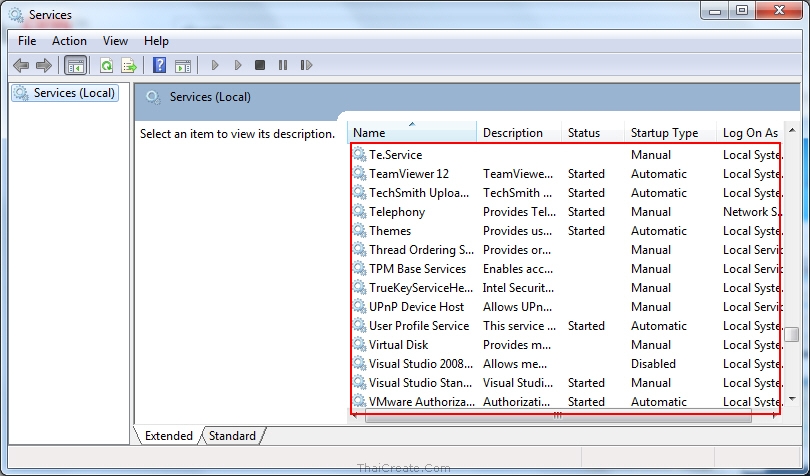810x476 pixels.
Task: Open Help using the blue question-mark icon
Action: pyautogui.click(x=160, y=66)
